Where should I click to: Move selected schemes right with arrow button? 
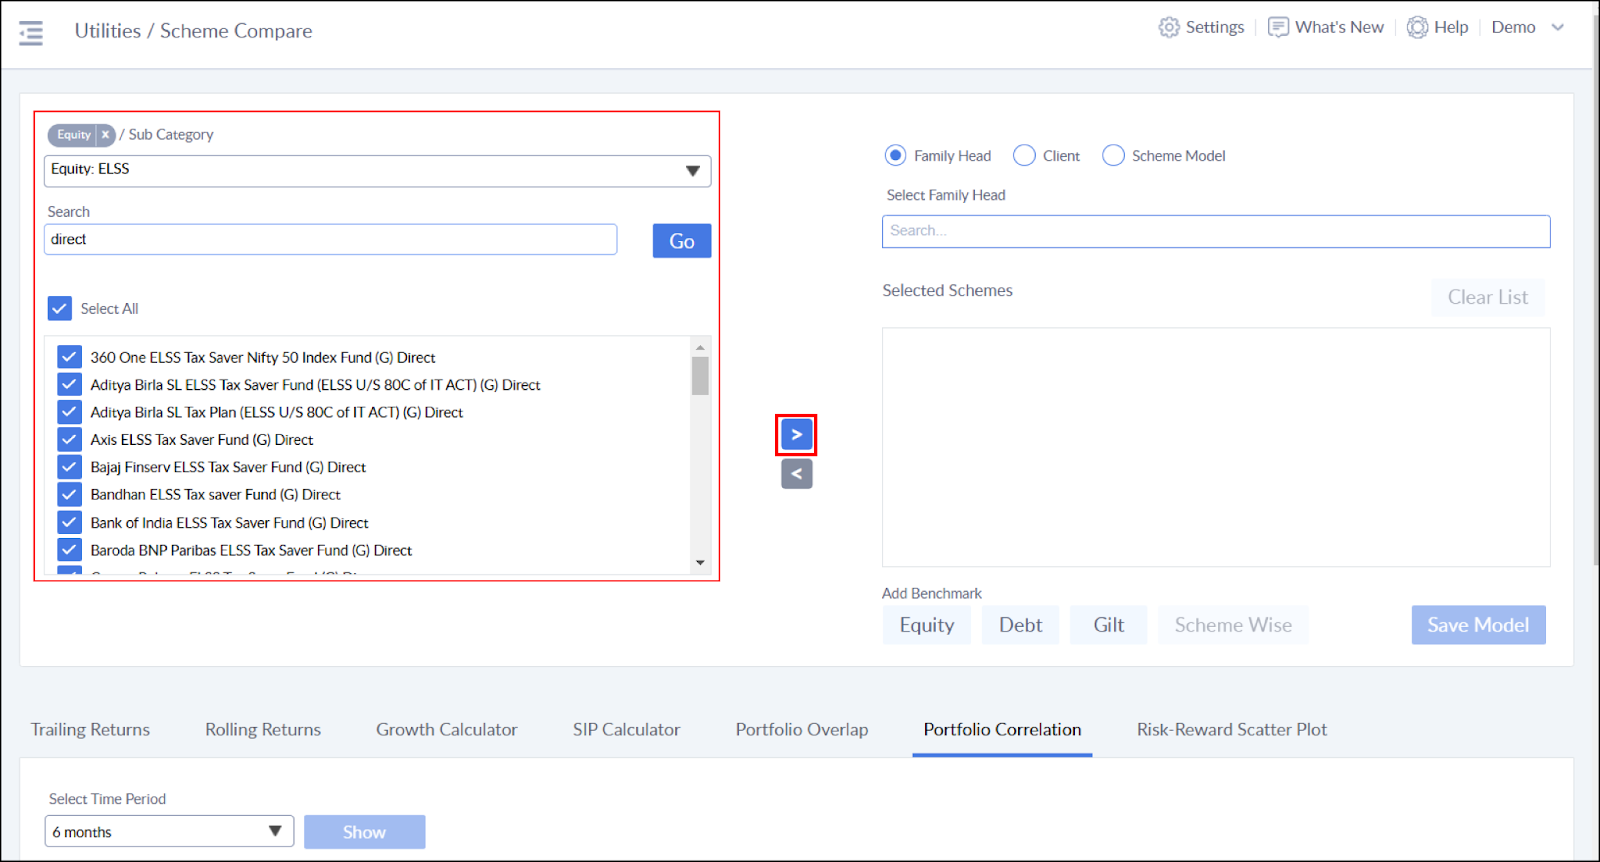(796, 435)
